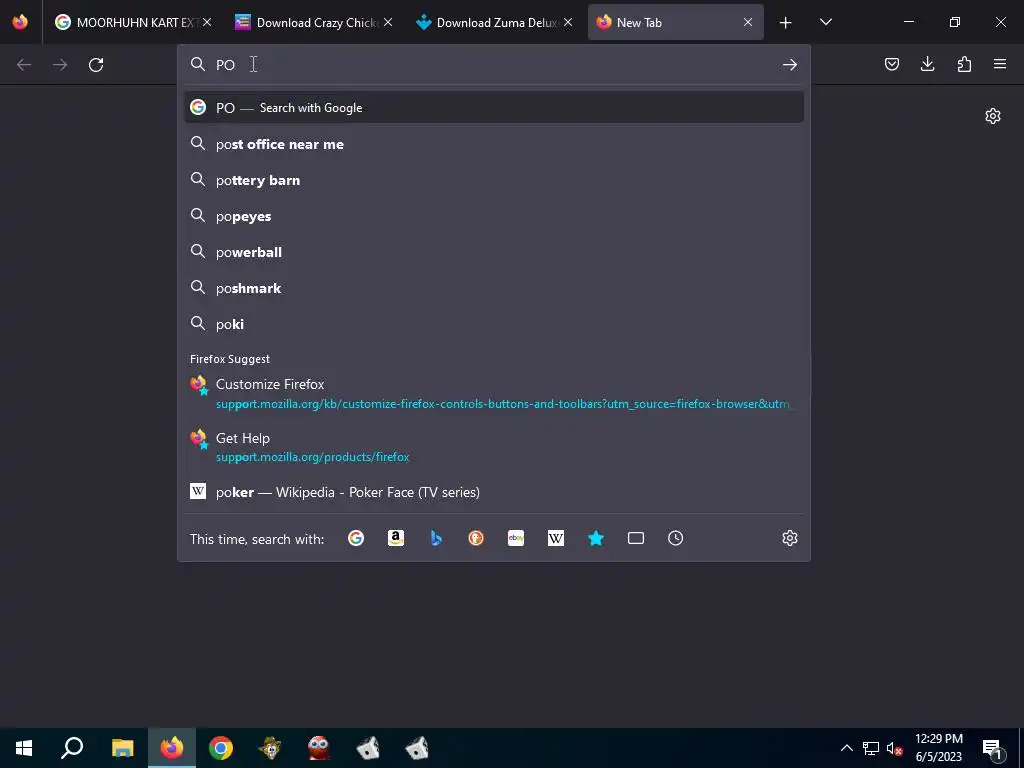Open the Extensions menu
Viewport: 1024px width, 768px height.
point(964,64)
